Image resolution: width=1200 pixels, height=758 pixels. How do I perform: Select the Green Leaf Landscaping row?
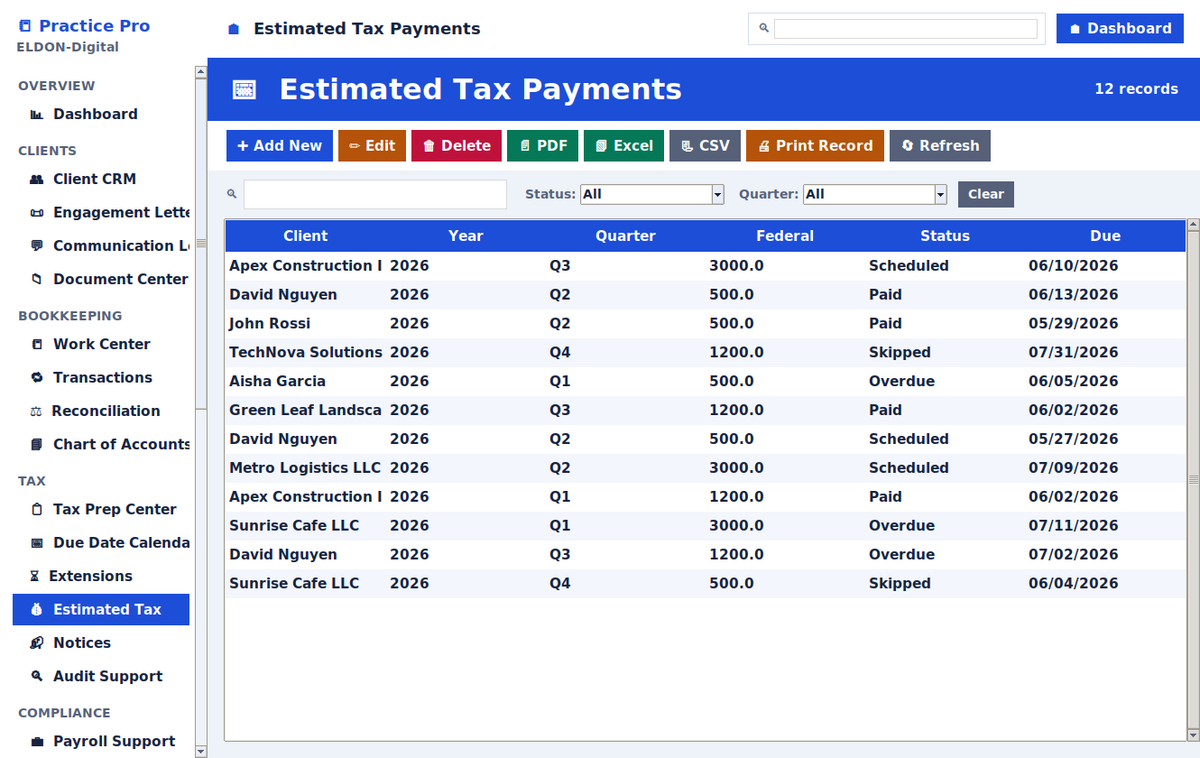[705, 410]
